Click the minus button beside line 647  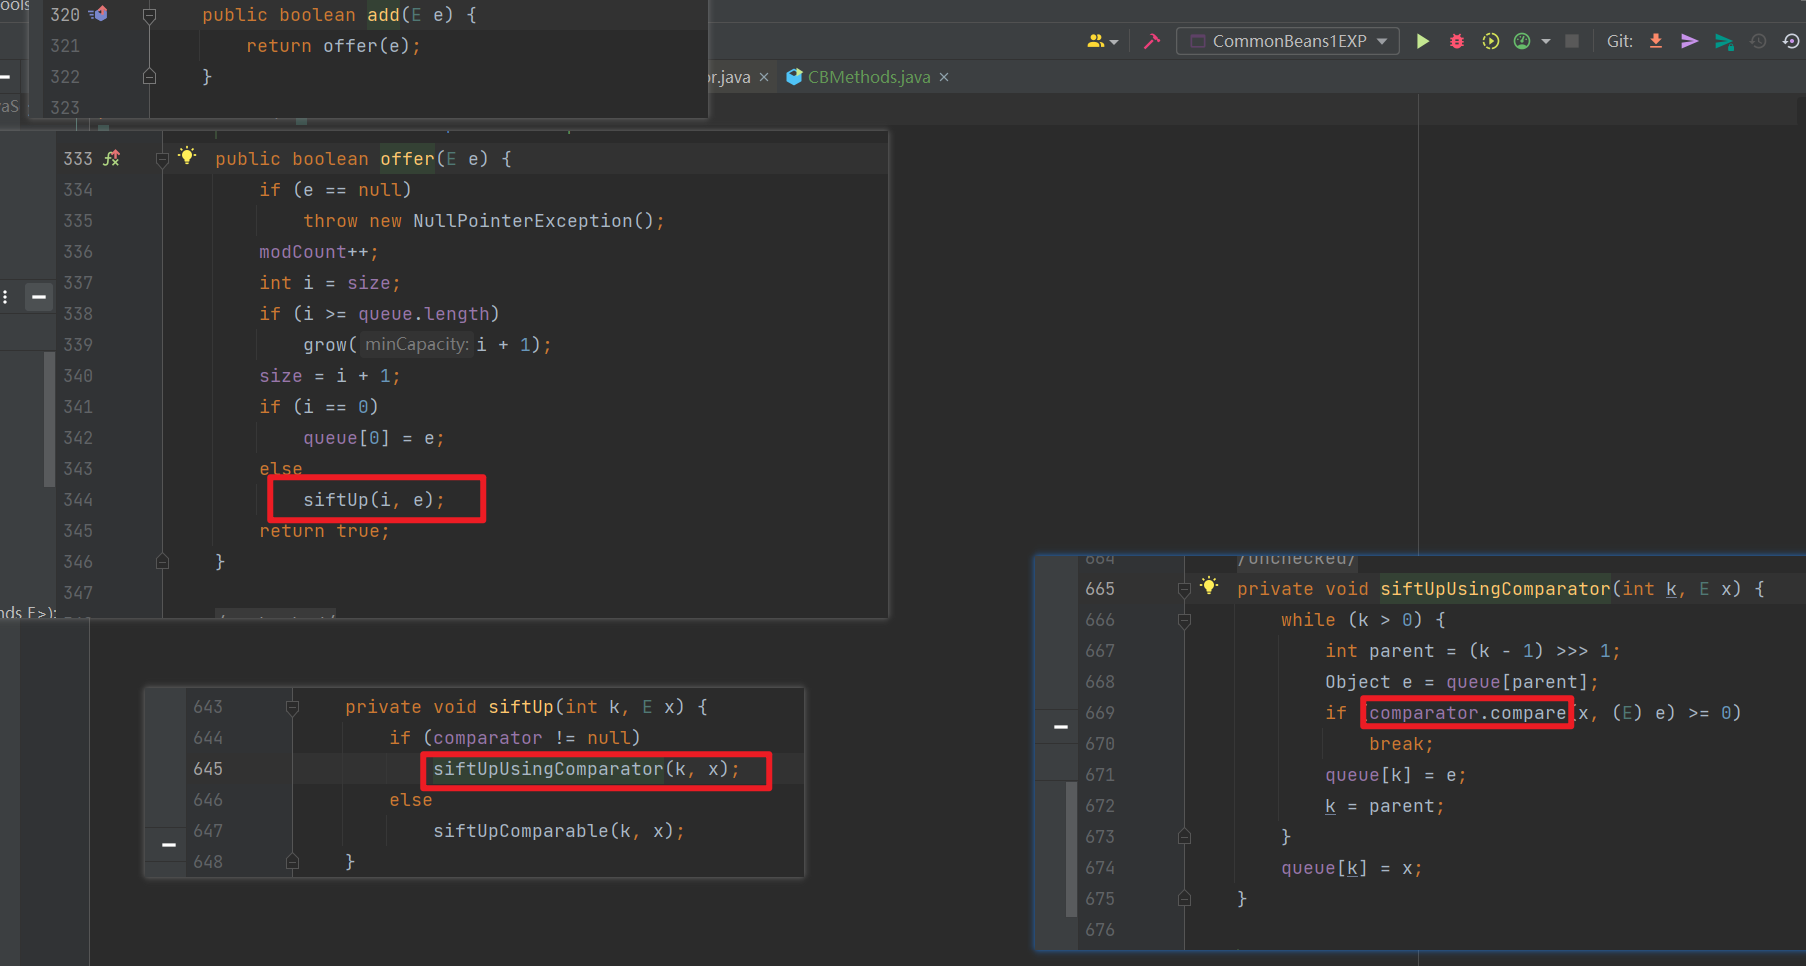coord(169,845)
